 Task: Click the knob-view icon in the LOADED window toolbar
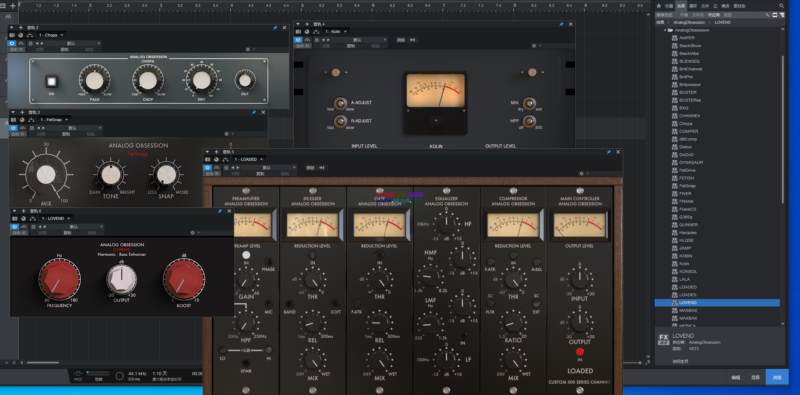point(216,159)
